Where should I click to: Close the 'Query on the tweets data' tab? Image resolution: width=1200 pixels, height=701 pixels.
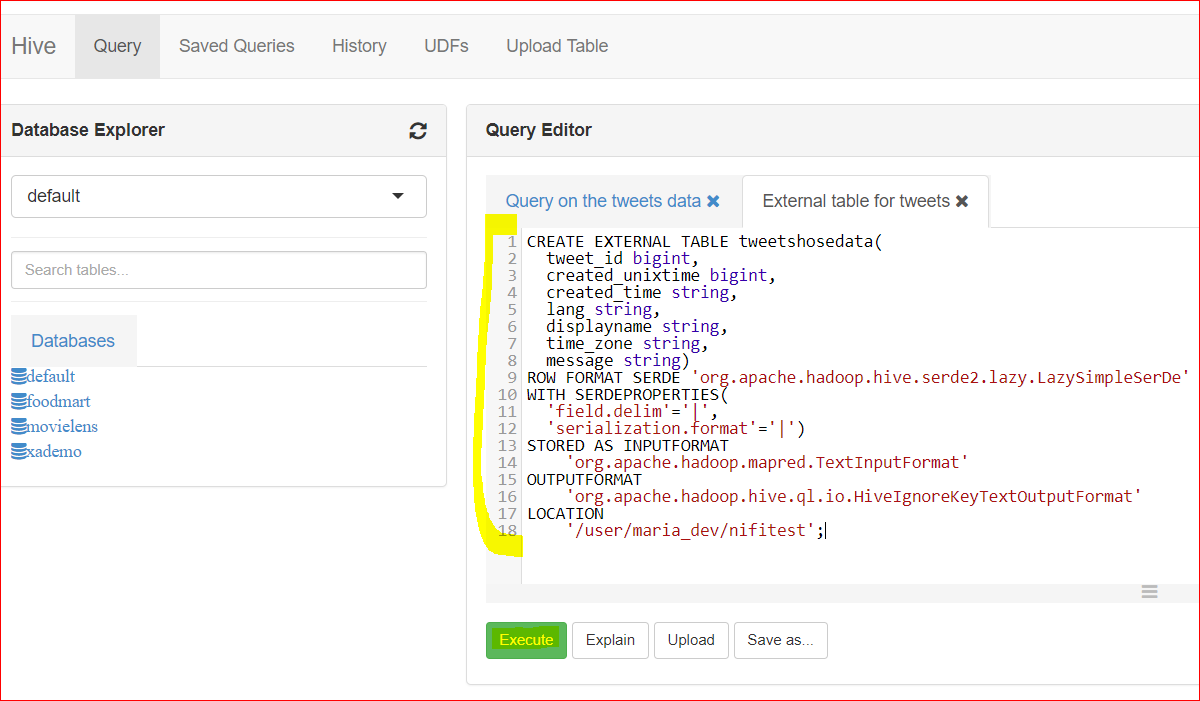point(713,201)
